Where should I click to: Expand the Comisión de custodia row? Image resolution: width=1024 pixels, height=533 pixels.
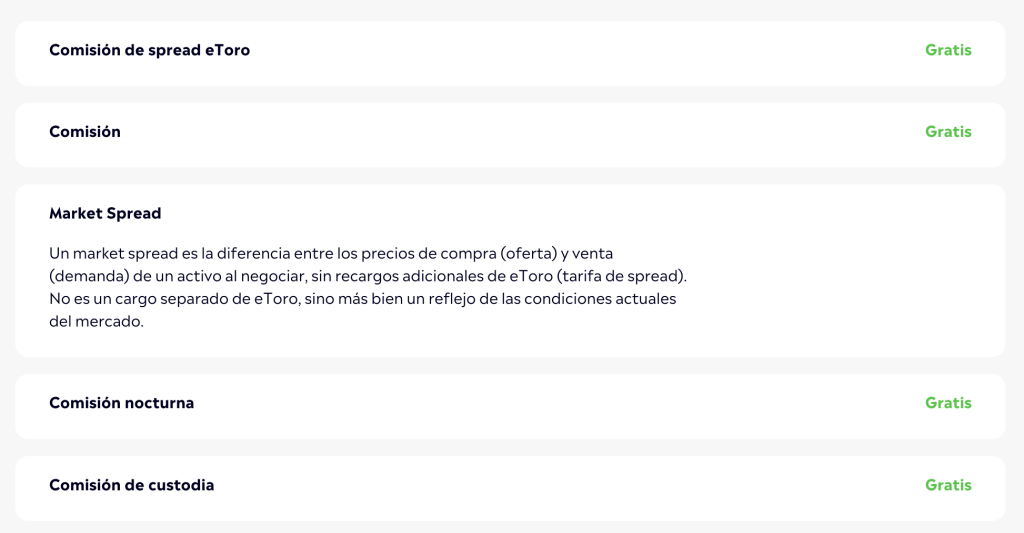coord(510,486)
